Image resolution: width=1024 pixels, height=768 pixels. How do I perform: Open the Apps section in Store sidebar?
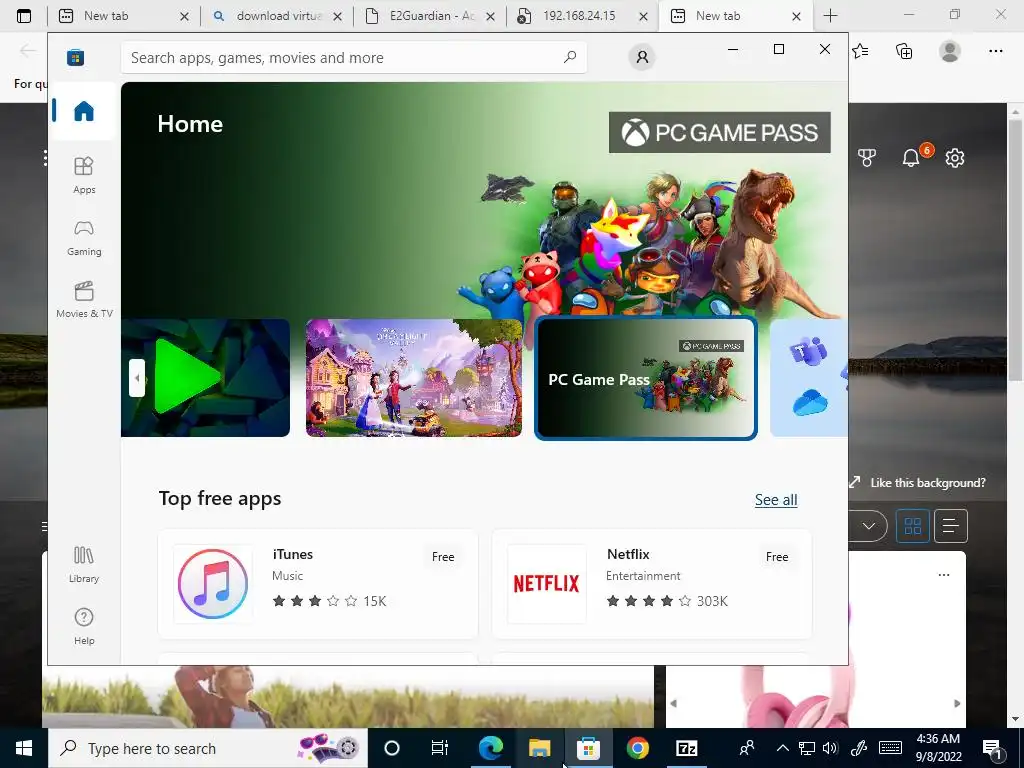click(84, 175)
